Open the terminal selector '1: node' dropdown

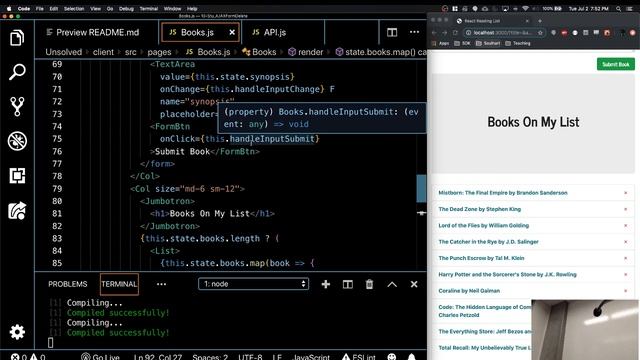(x=253, y=284)
